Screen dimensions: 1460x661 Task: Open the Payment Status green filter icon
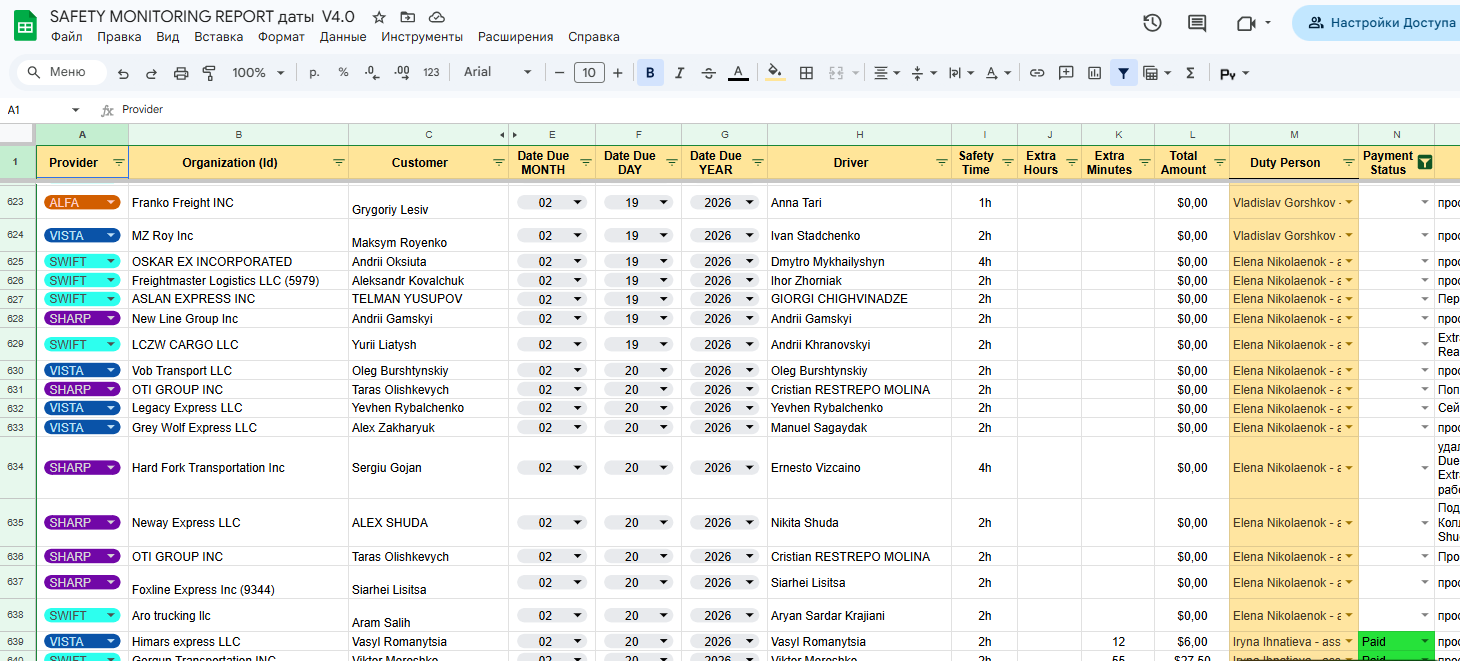pos(1424,162)
